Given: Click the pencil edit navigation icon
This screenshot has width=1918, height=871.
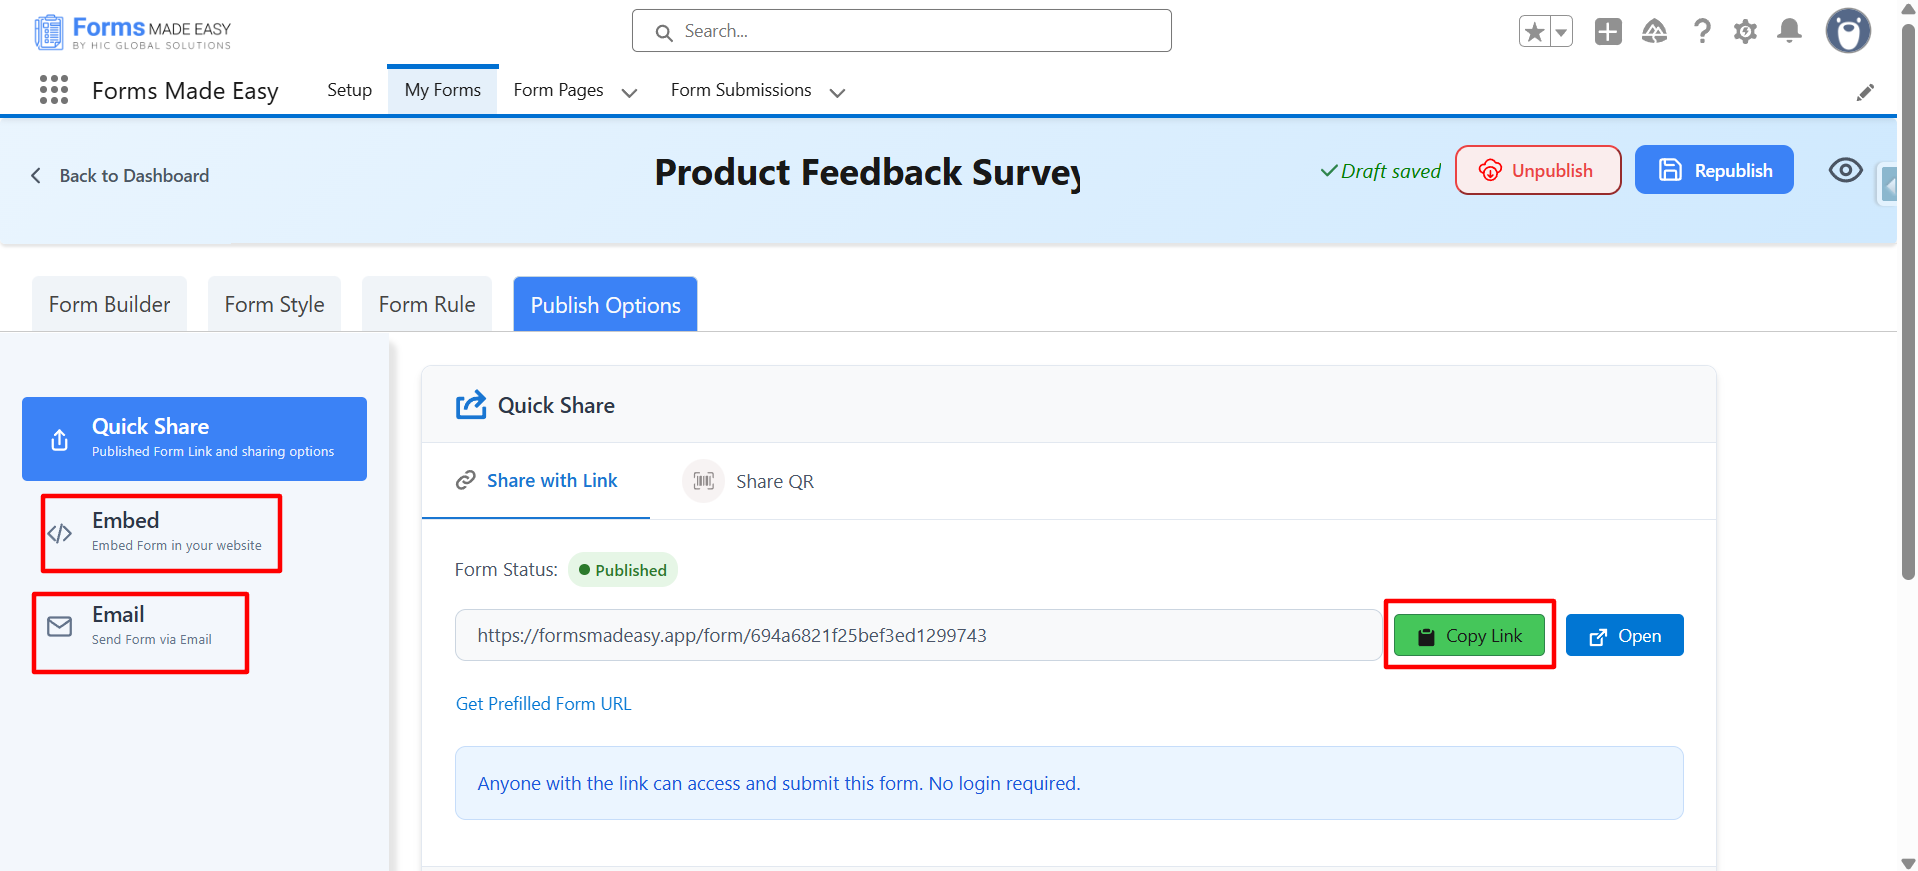Looking at the screenshot, I should 1865,92.
